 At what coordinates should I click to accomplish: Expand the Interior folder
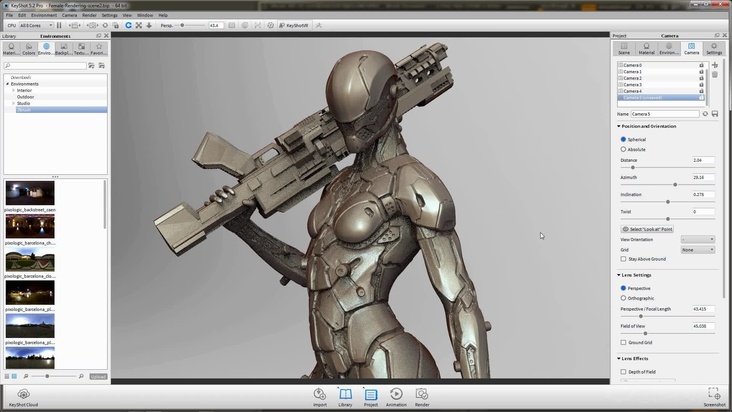click(x=14, y=91)
